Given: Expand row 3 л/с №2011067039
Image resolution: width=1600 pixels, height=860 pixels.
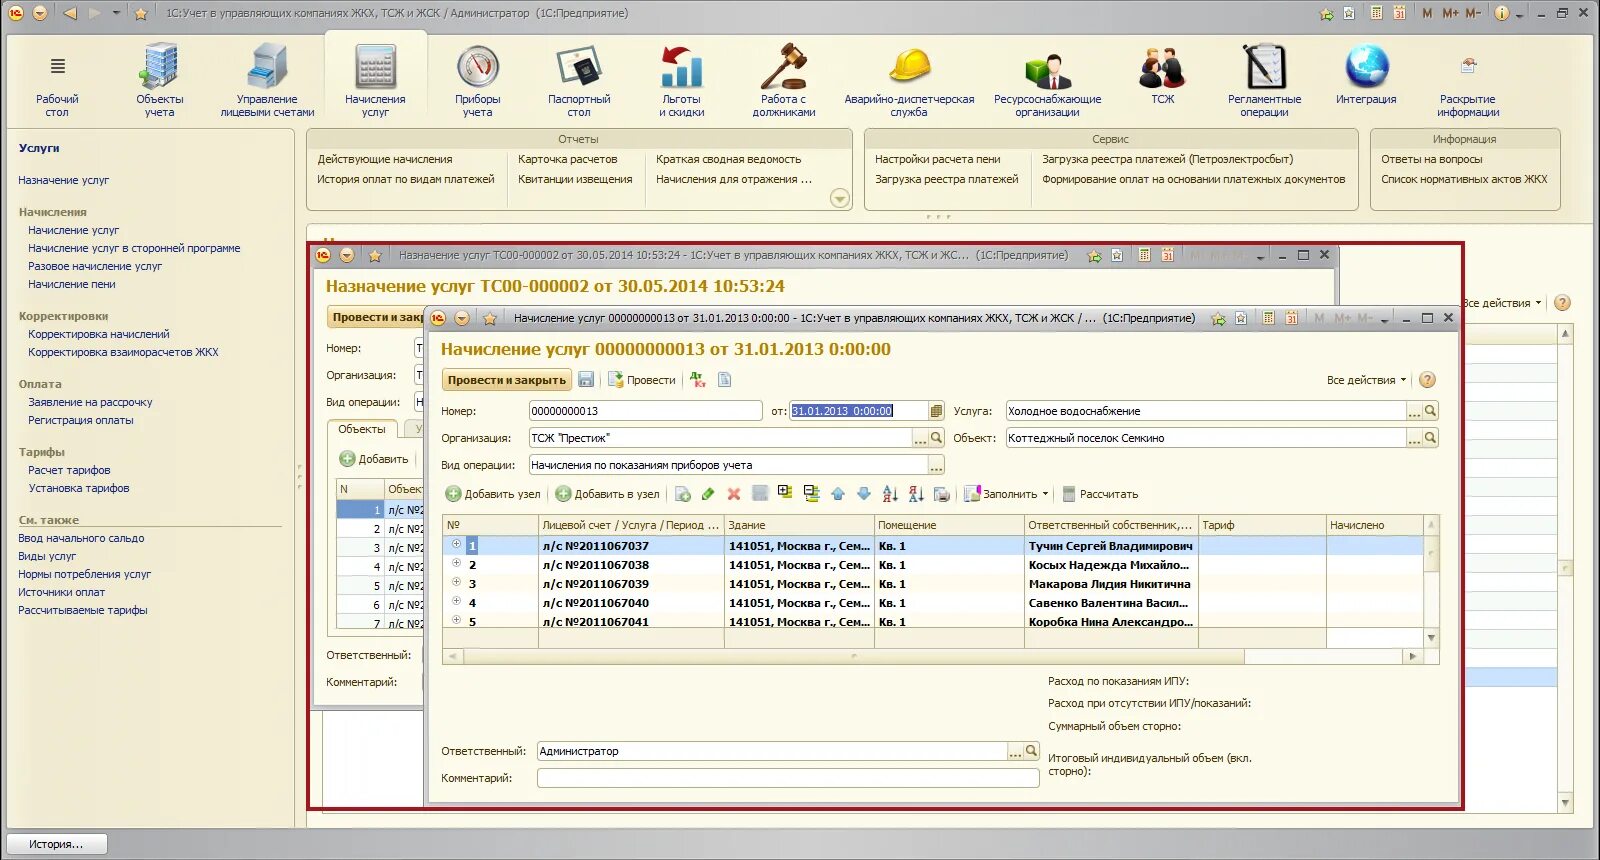Looking at the screenshot, I should [456, 582].
